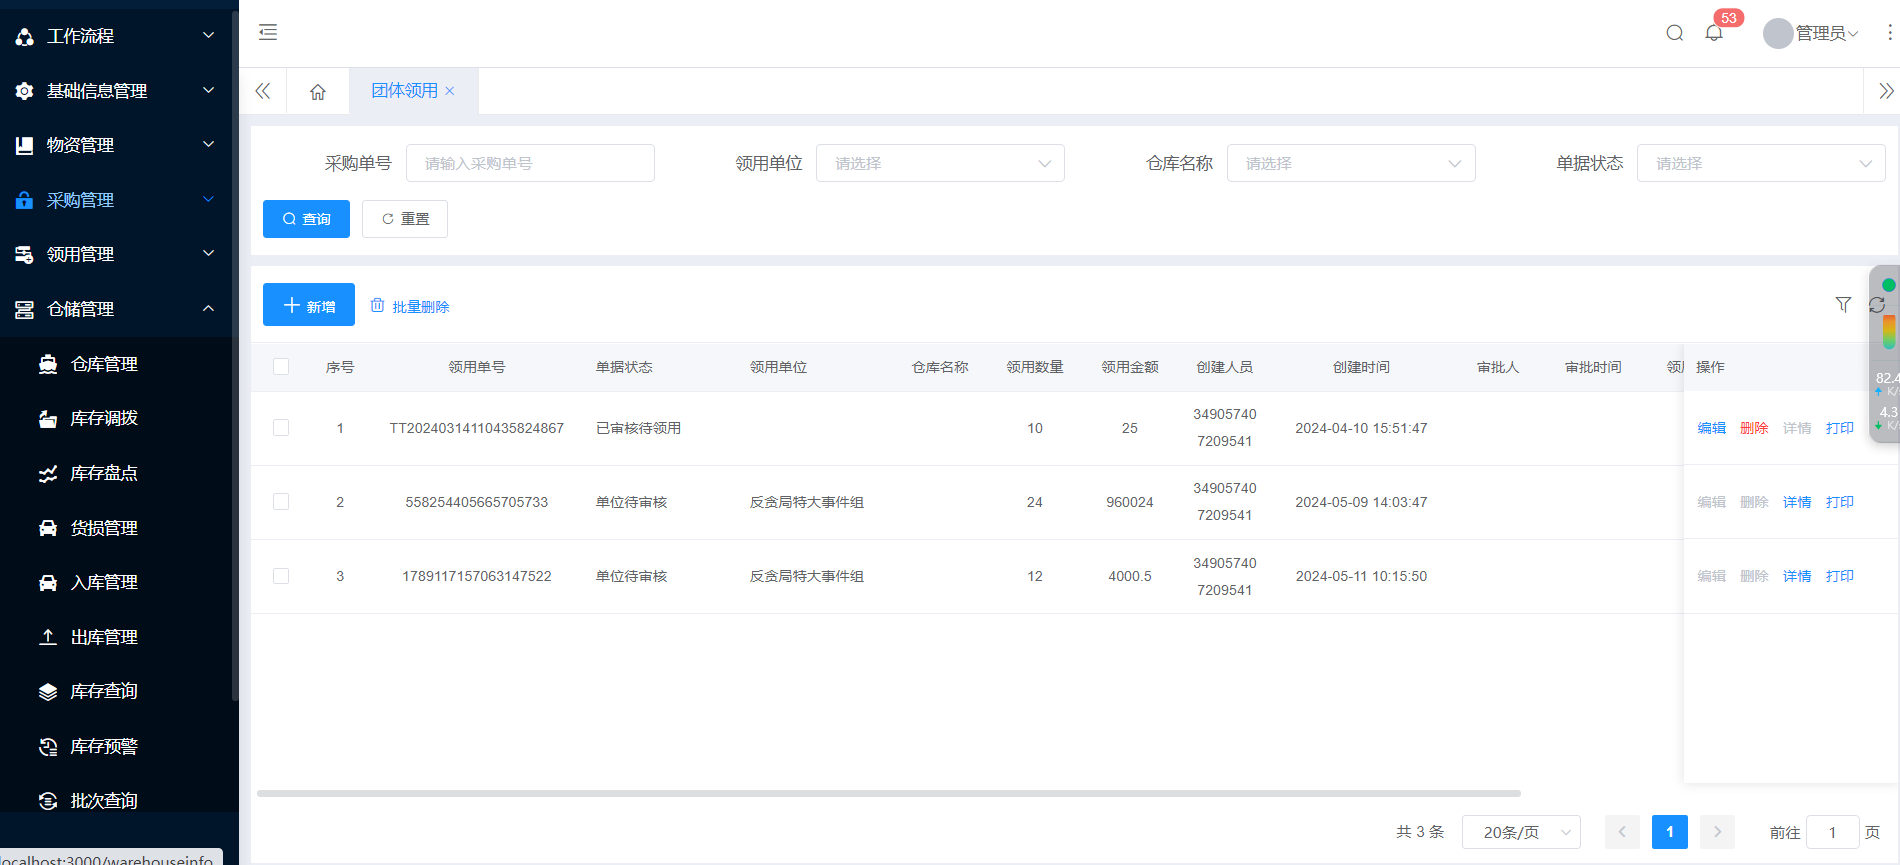Viewport: 1900px width, 865px height.
Task: Click the table filter funnel icon
Action: [1843, 305]
